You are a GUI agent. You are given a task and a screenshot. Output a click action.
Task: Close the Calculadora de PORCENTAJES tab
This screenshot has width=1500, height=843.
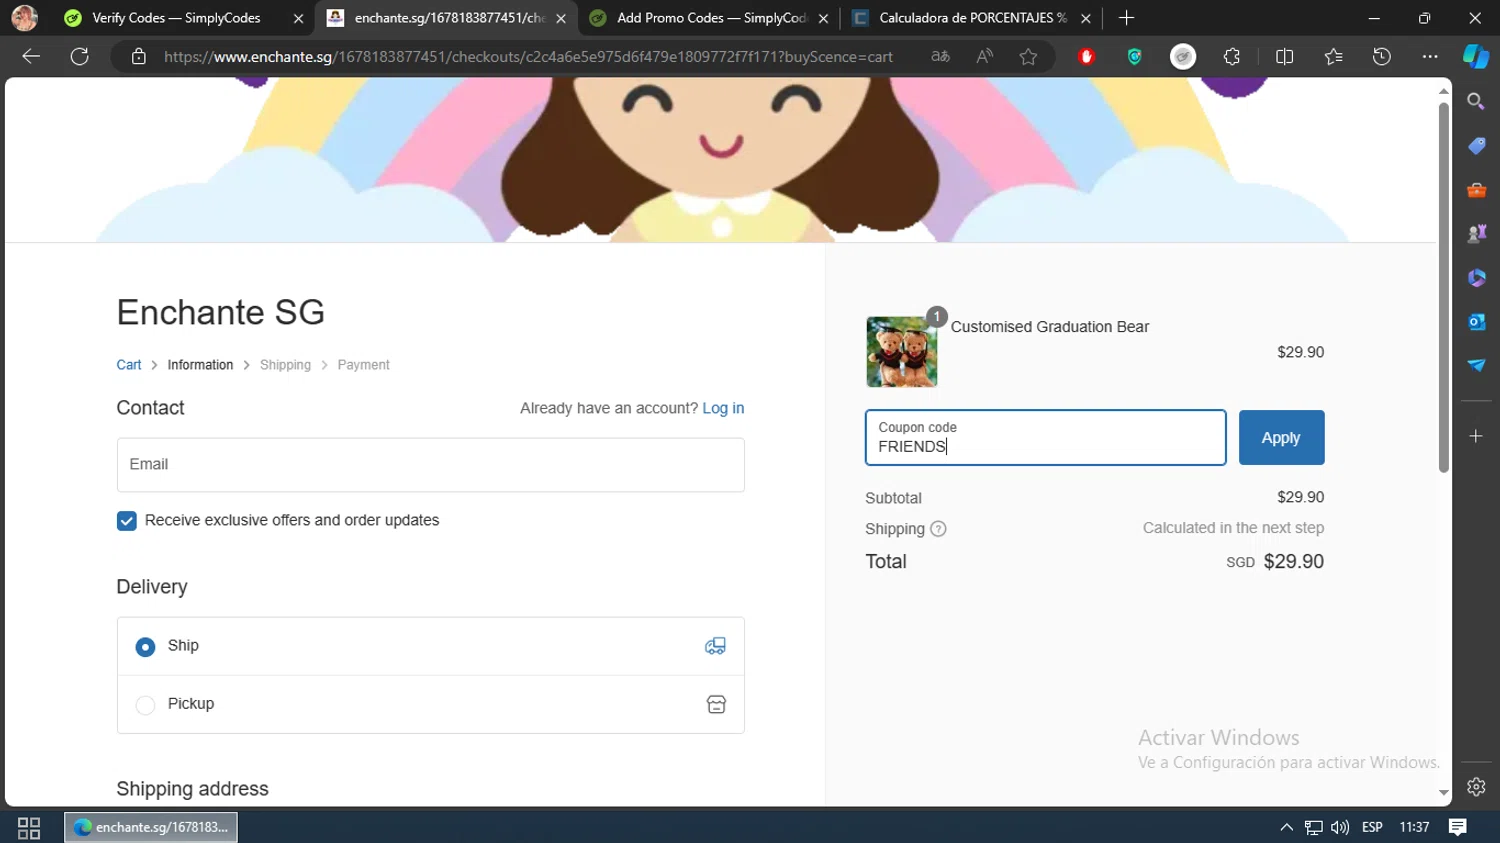coord(1086,18)
